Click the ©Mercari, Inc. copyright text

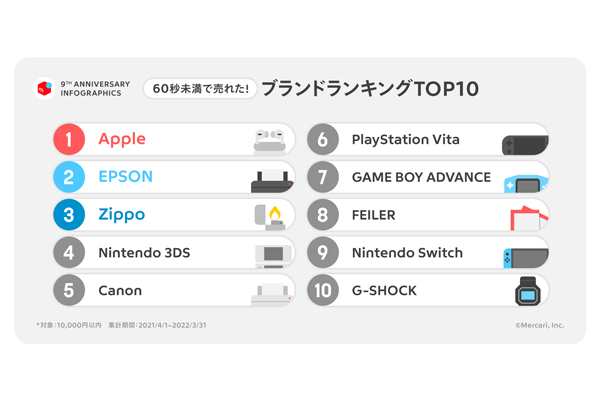(539, 325)
